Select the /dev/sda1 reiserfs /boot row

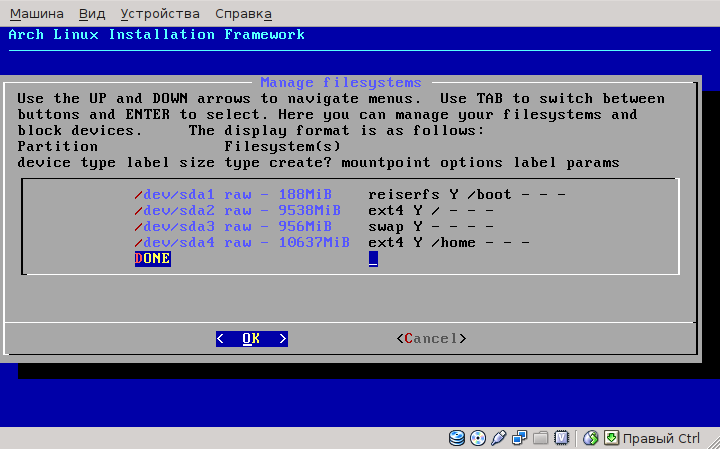(x=350, y=195)
